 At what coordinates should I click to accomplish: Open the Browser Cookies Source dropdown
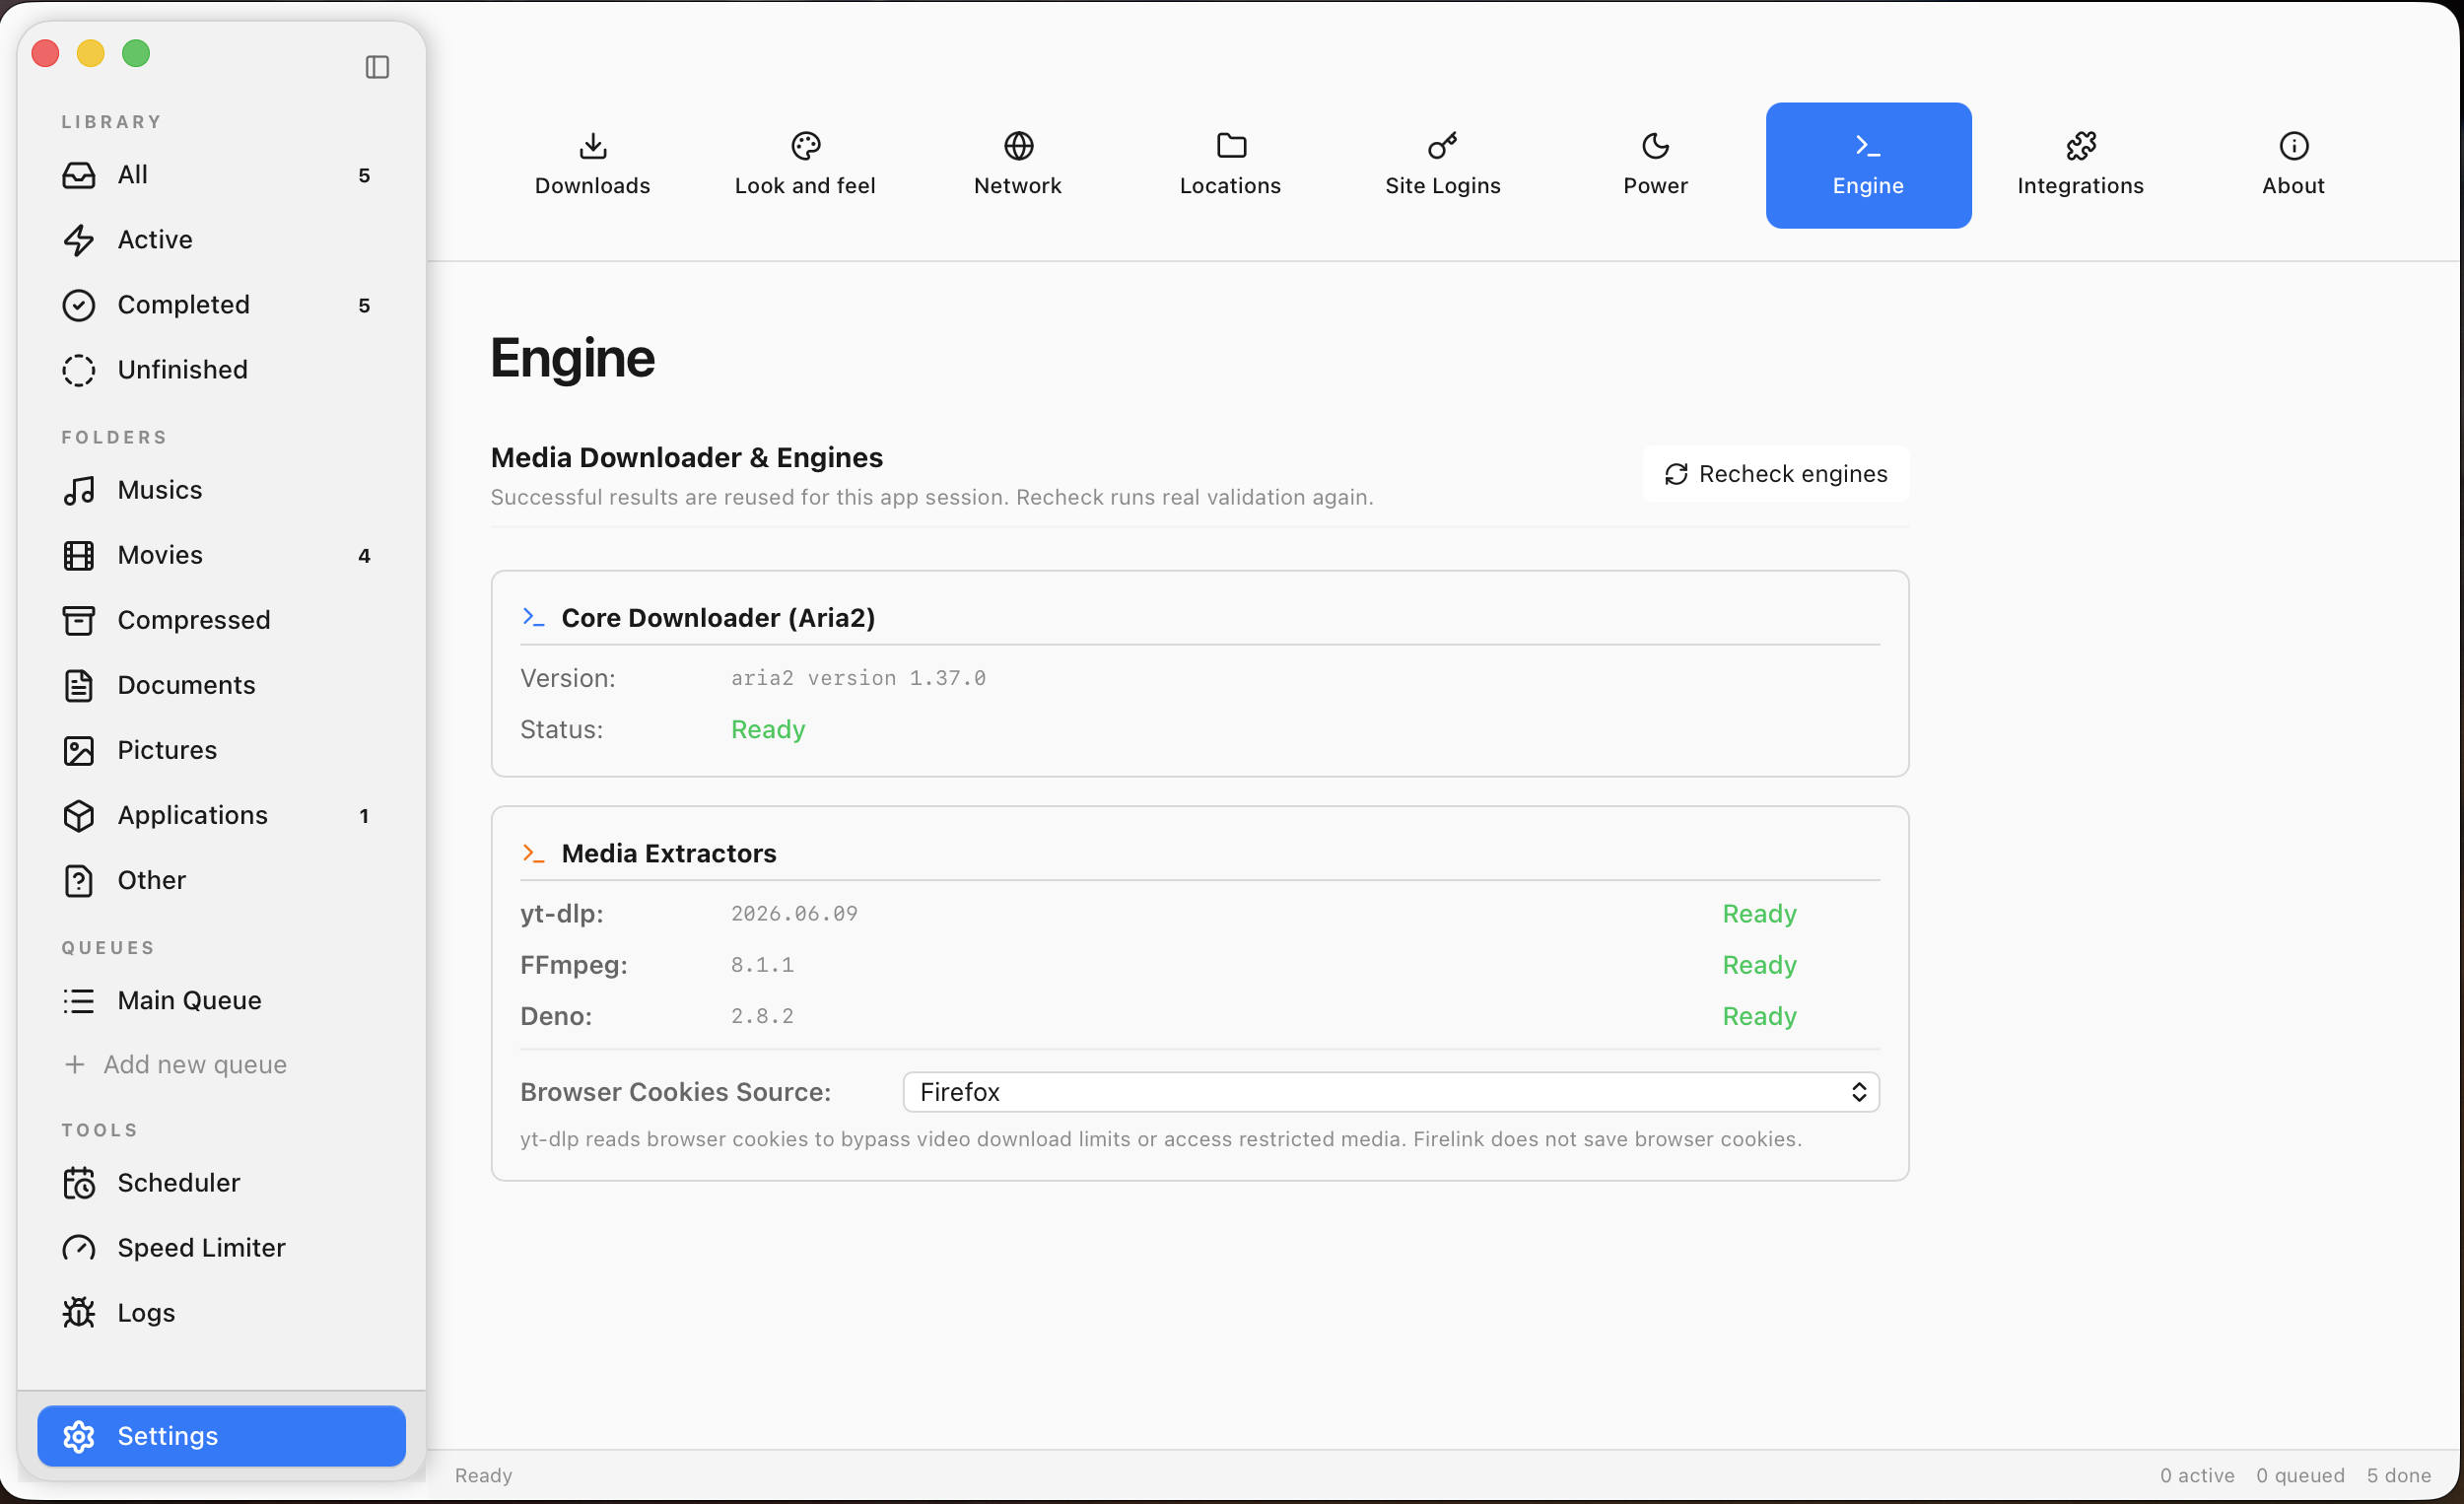[x=1390, y=1091]
